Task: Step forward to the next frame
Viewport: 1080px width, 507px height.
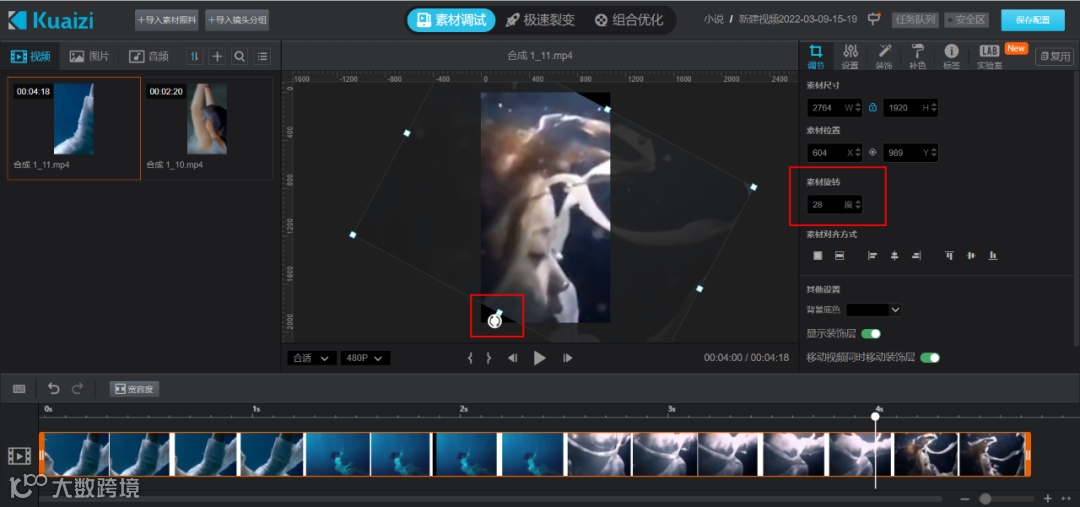Action: [568, 358]
